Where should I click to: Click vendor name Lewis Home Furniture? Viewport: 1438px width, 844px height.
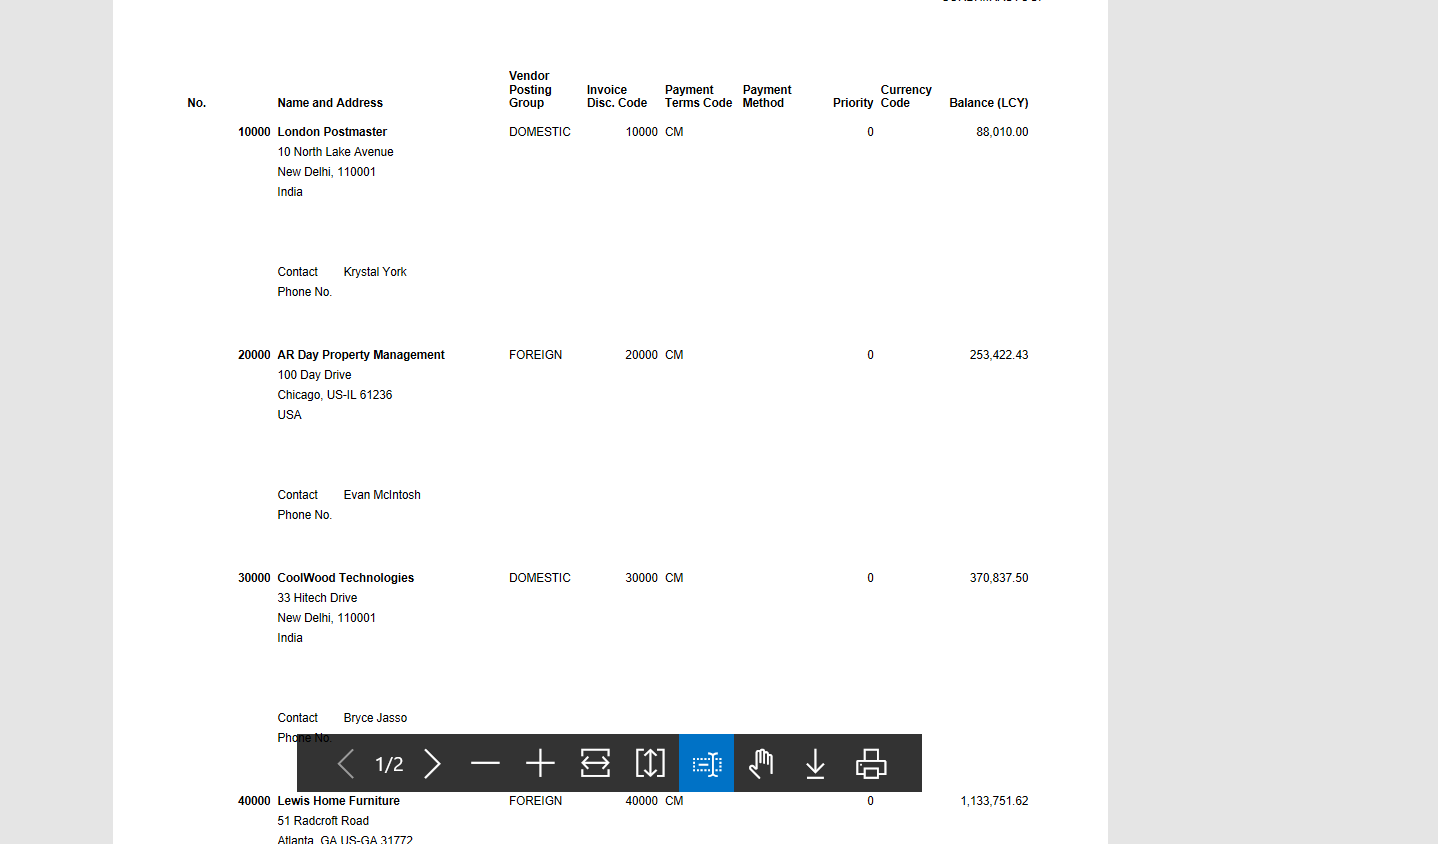point(338,800)
